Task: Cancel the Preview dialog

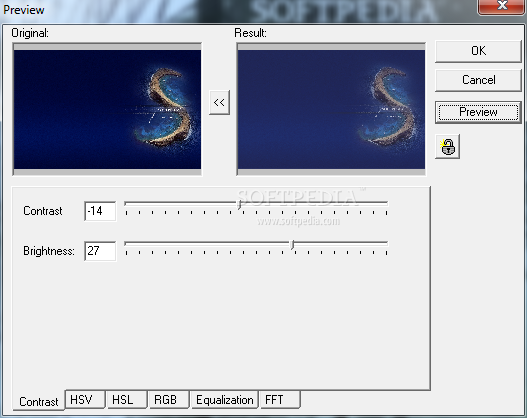Action: point(478,80)
